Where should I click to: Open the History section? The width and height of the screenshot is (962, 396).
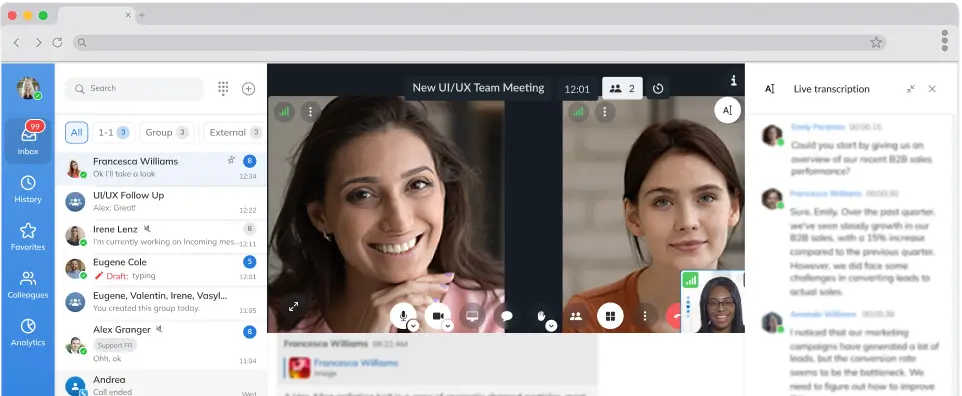coord(28,189)
